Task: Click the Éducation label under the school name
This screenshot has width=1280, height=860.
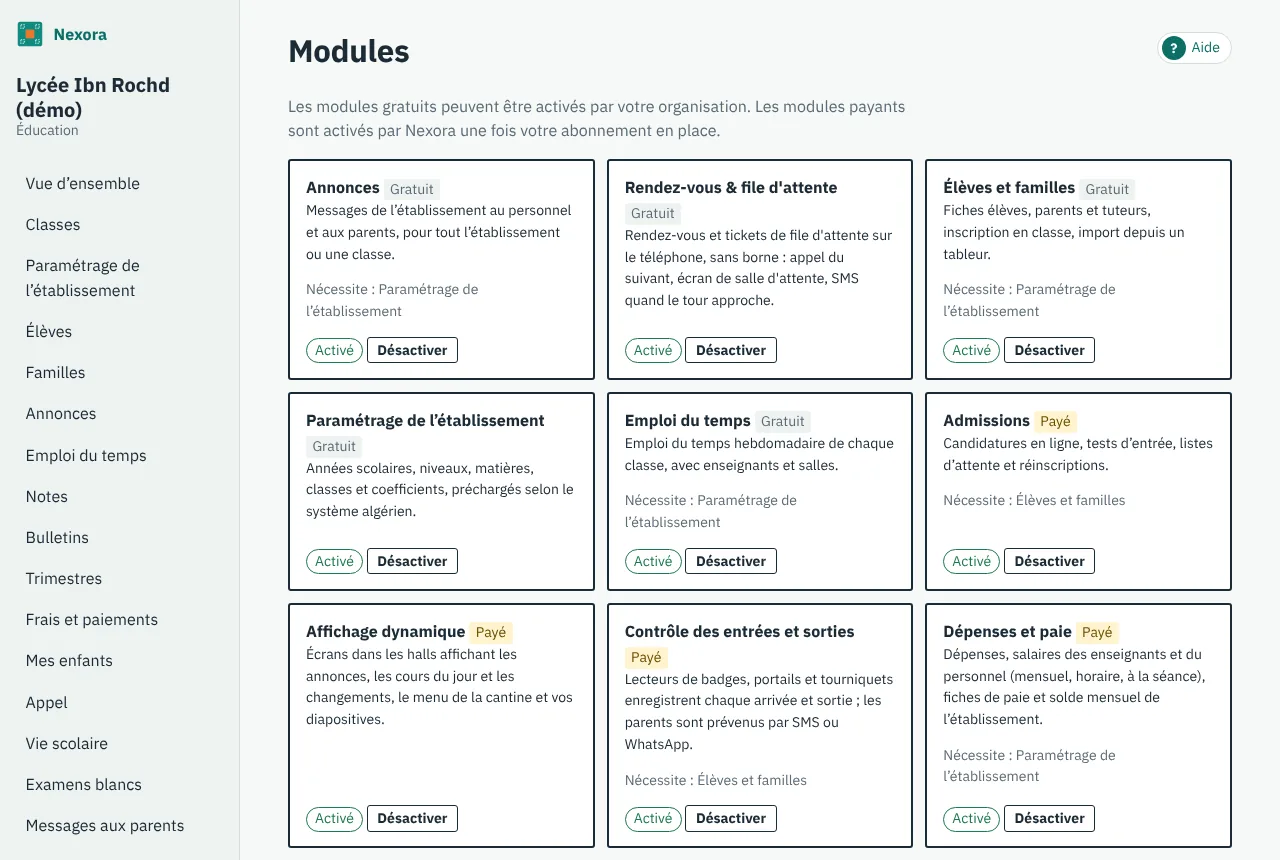Action: pos(47,130)
